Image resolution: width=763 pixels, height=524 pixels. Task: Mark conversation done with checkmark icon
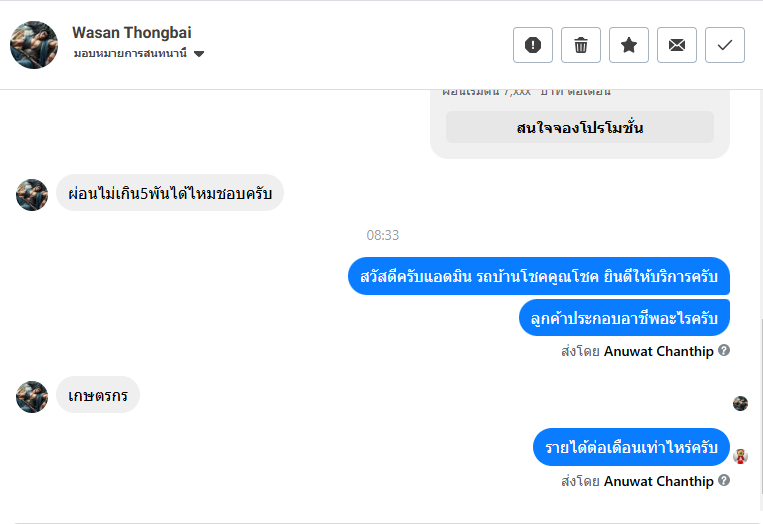[725, 45]
